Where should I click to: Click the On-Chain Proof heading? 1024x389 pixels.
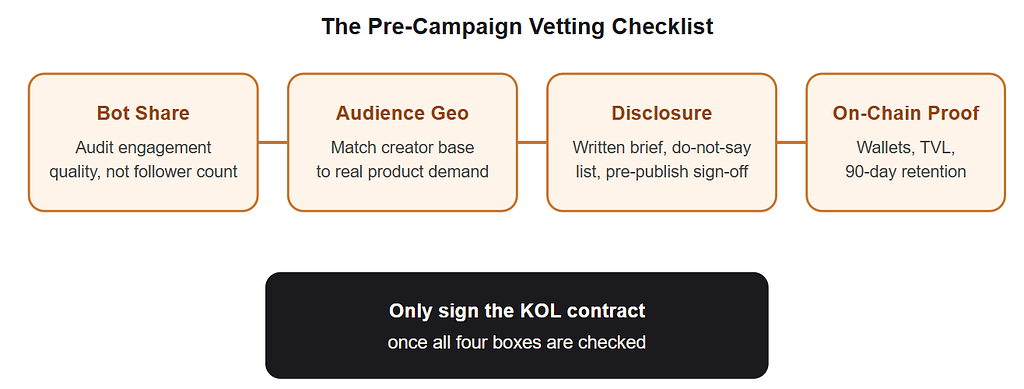point(906,113)
